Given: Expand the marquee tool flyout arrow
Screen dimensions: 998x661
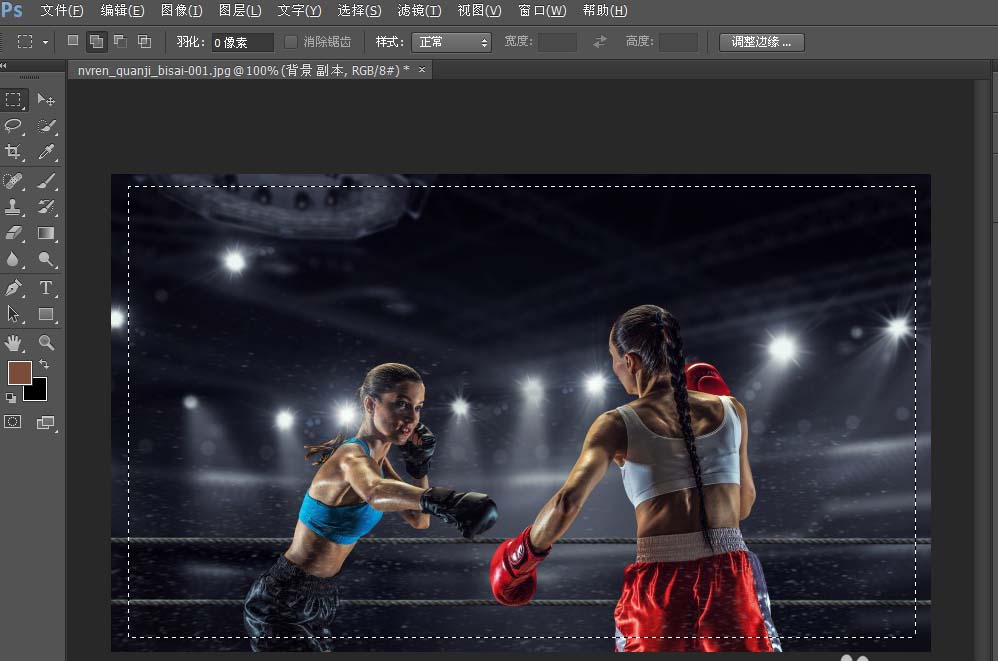Looking at the screenshot, I should tap(43, 42).
